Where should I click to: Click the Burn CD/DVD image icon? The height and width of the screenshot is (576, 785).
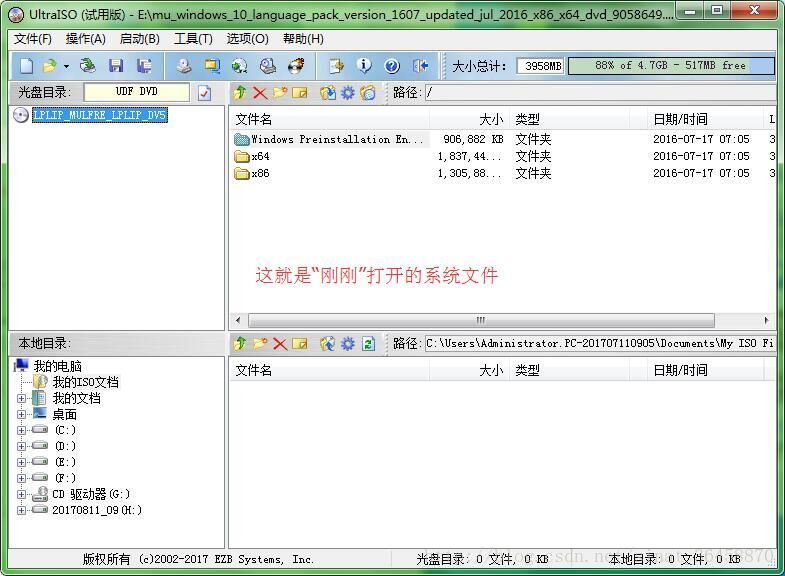point(296,66)
